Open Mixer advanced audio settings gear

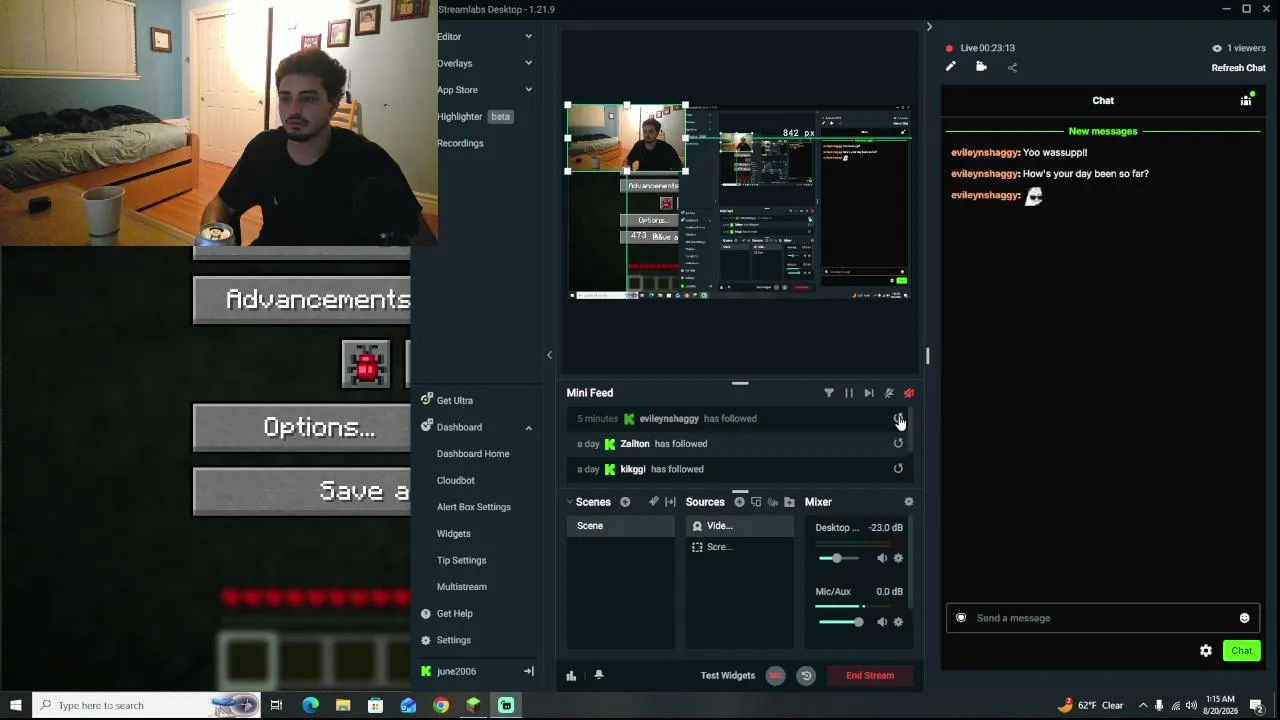point(909,502)
